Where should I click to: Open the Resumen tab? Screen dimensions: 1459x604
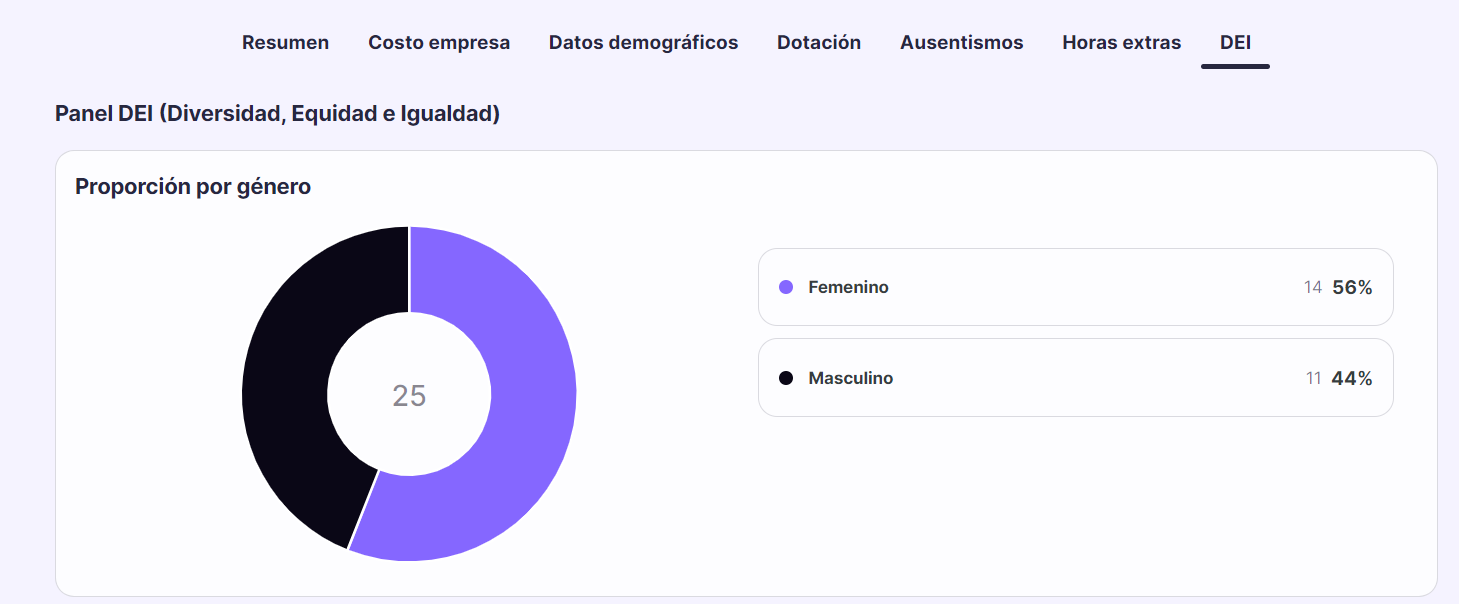[x=285, y=43]
